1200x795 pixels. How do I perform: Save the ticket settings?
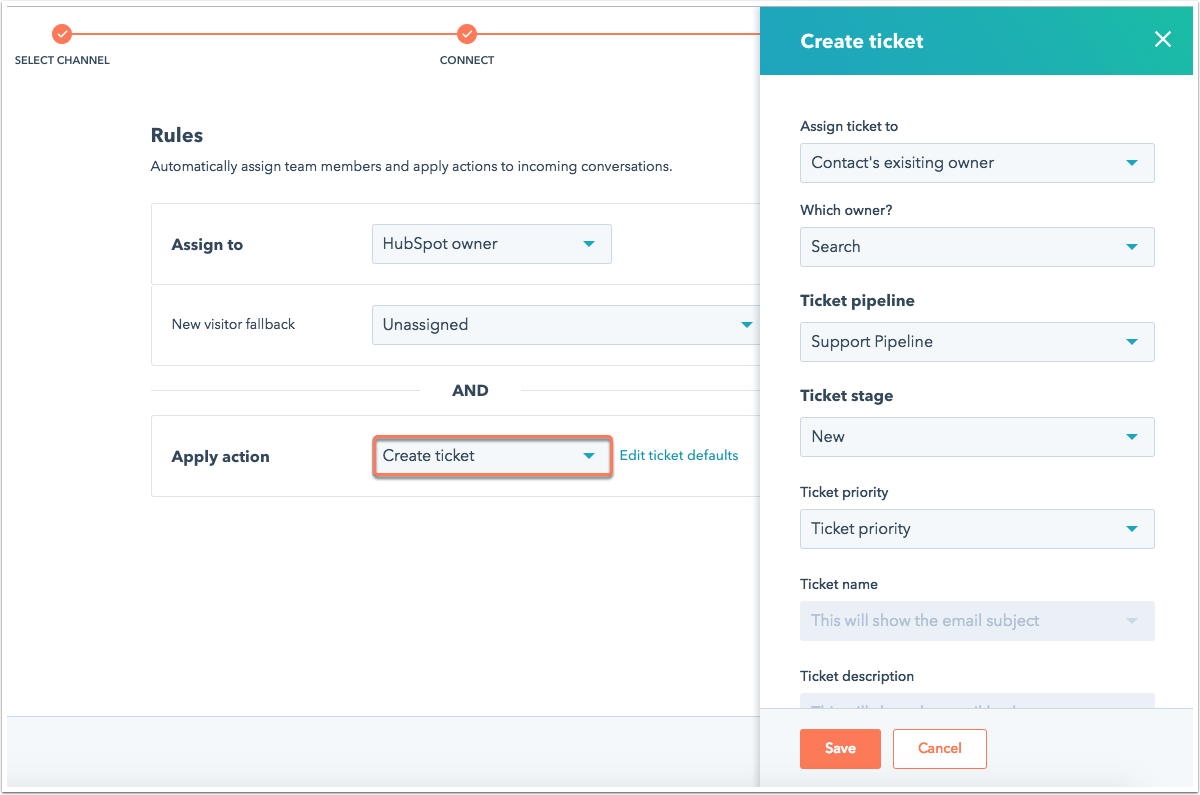[x=840, y=749]
